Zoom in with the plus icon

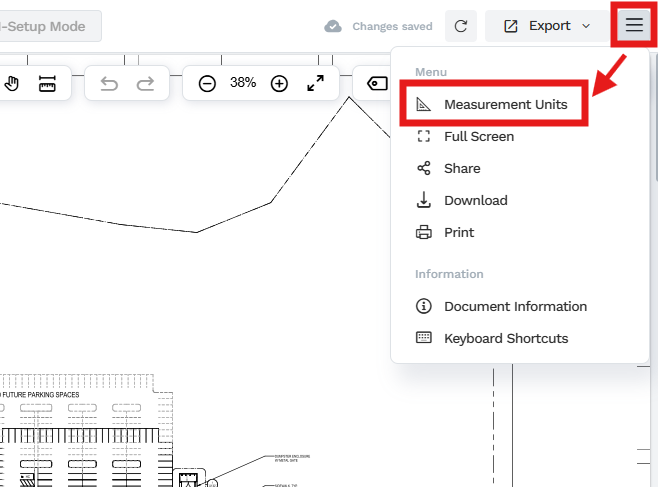tap(279, 83)
